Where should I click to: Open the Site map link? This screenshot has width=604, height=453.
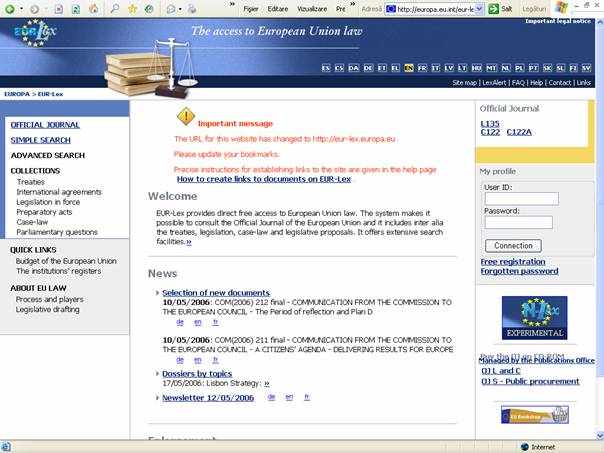pyautogui.click(x=465, y=82)
